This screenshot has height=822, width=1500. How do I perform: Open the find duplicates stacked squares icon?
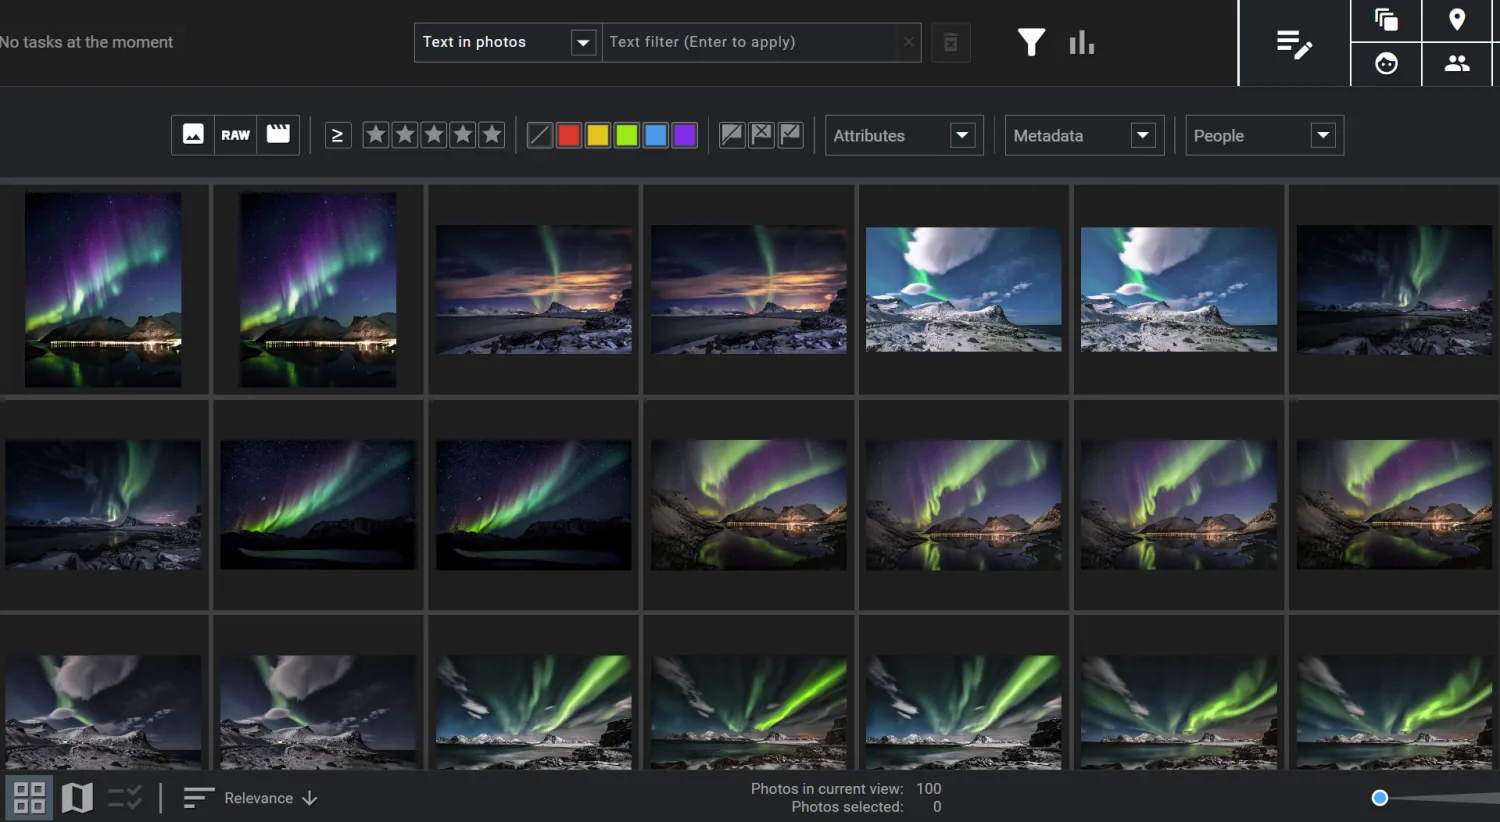(1386, 19)
